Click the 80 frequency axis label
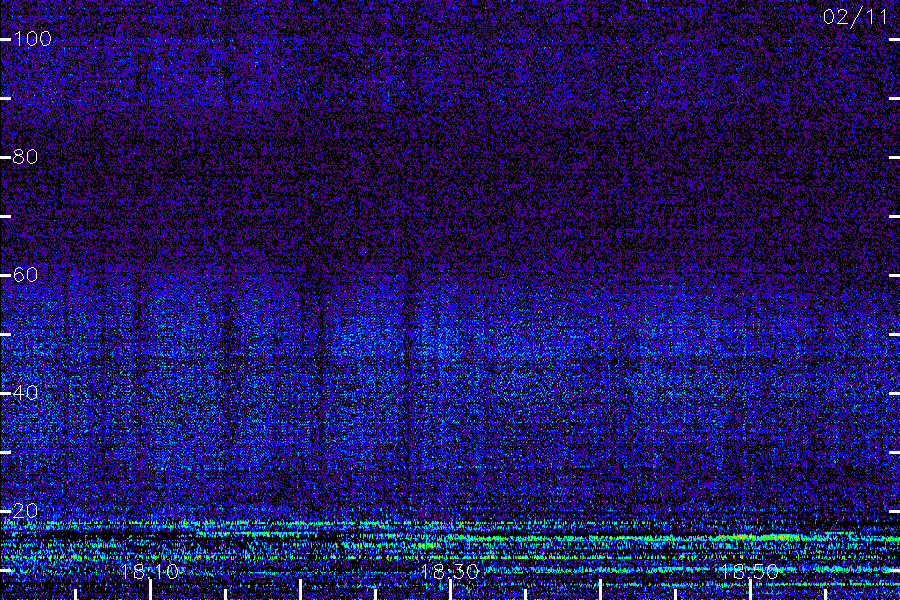The width and height of the screenshot is (900, 600). (x=25, y=157)
